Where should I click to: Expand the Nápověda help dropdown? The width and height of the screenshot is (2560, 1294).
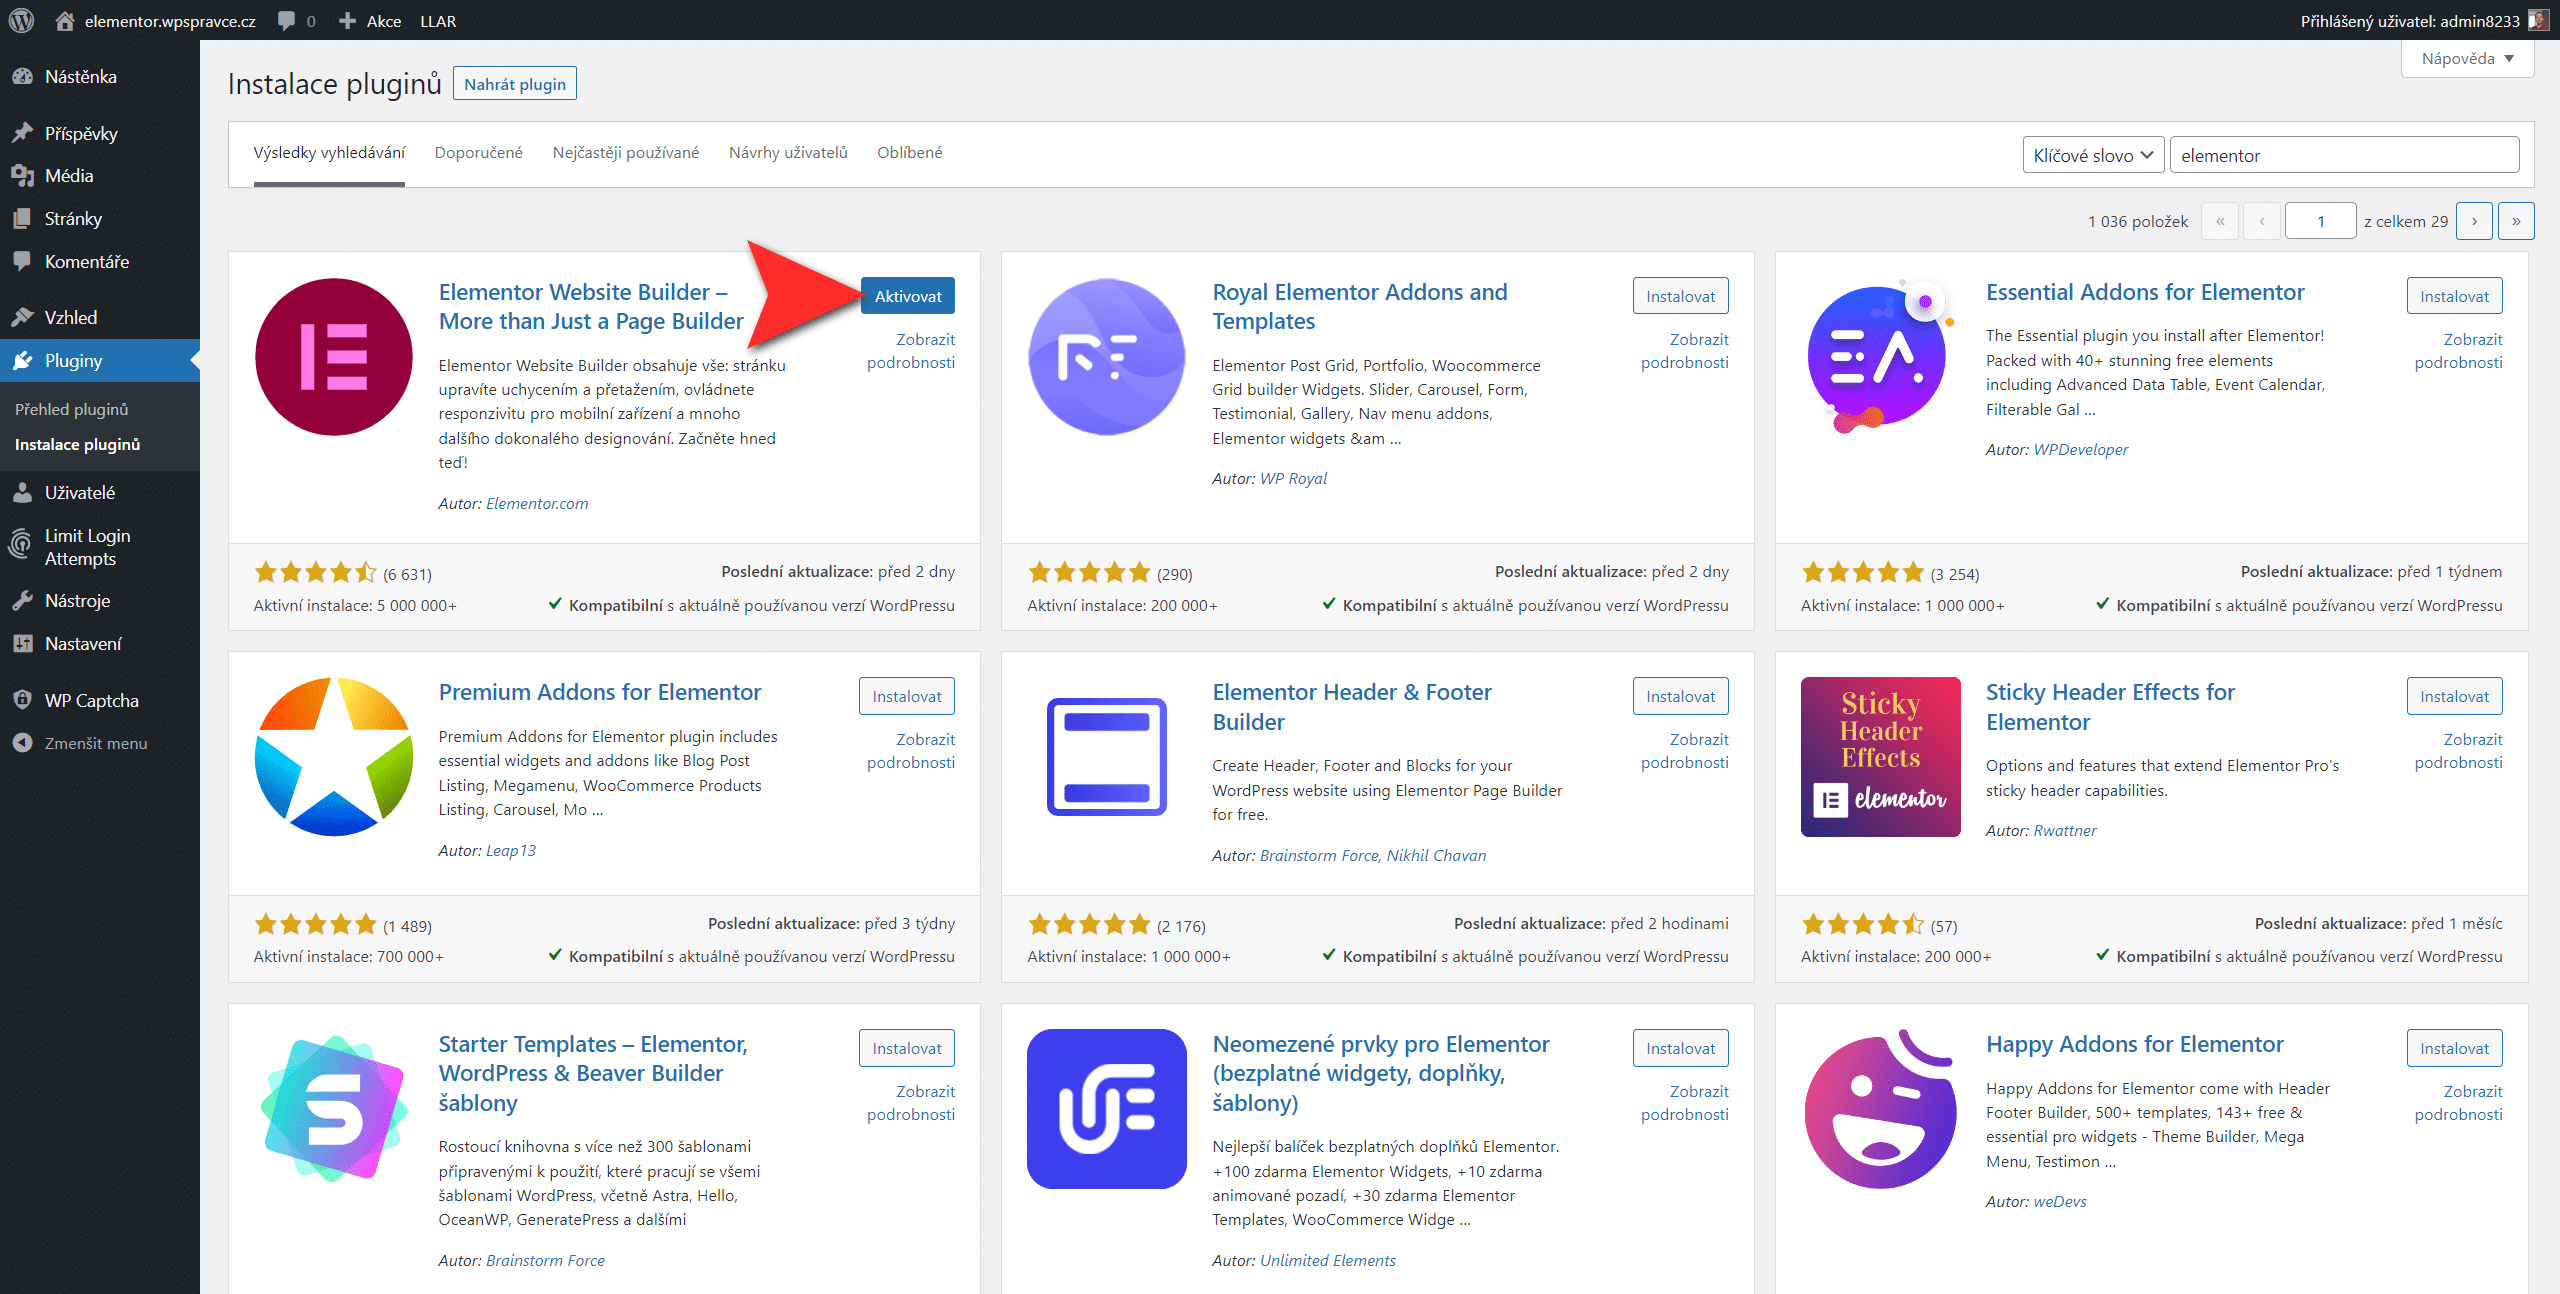[2466, 59]
